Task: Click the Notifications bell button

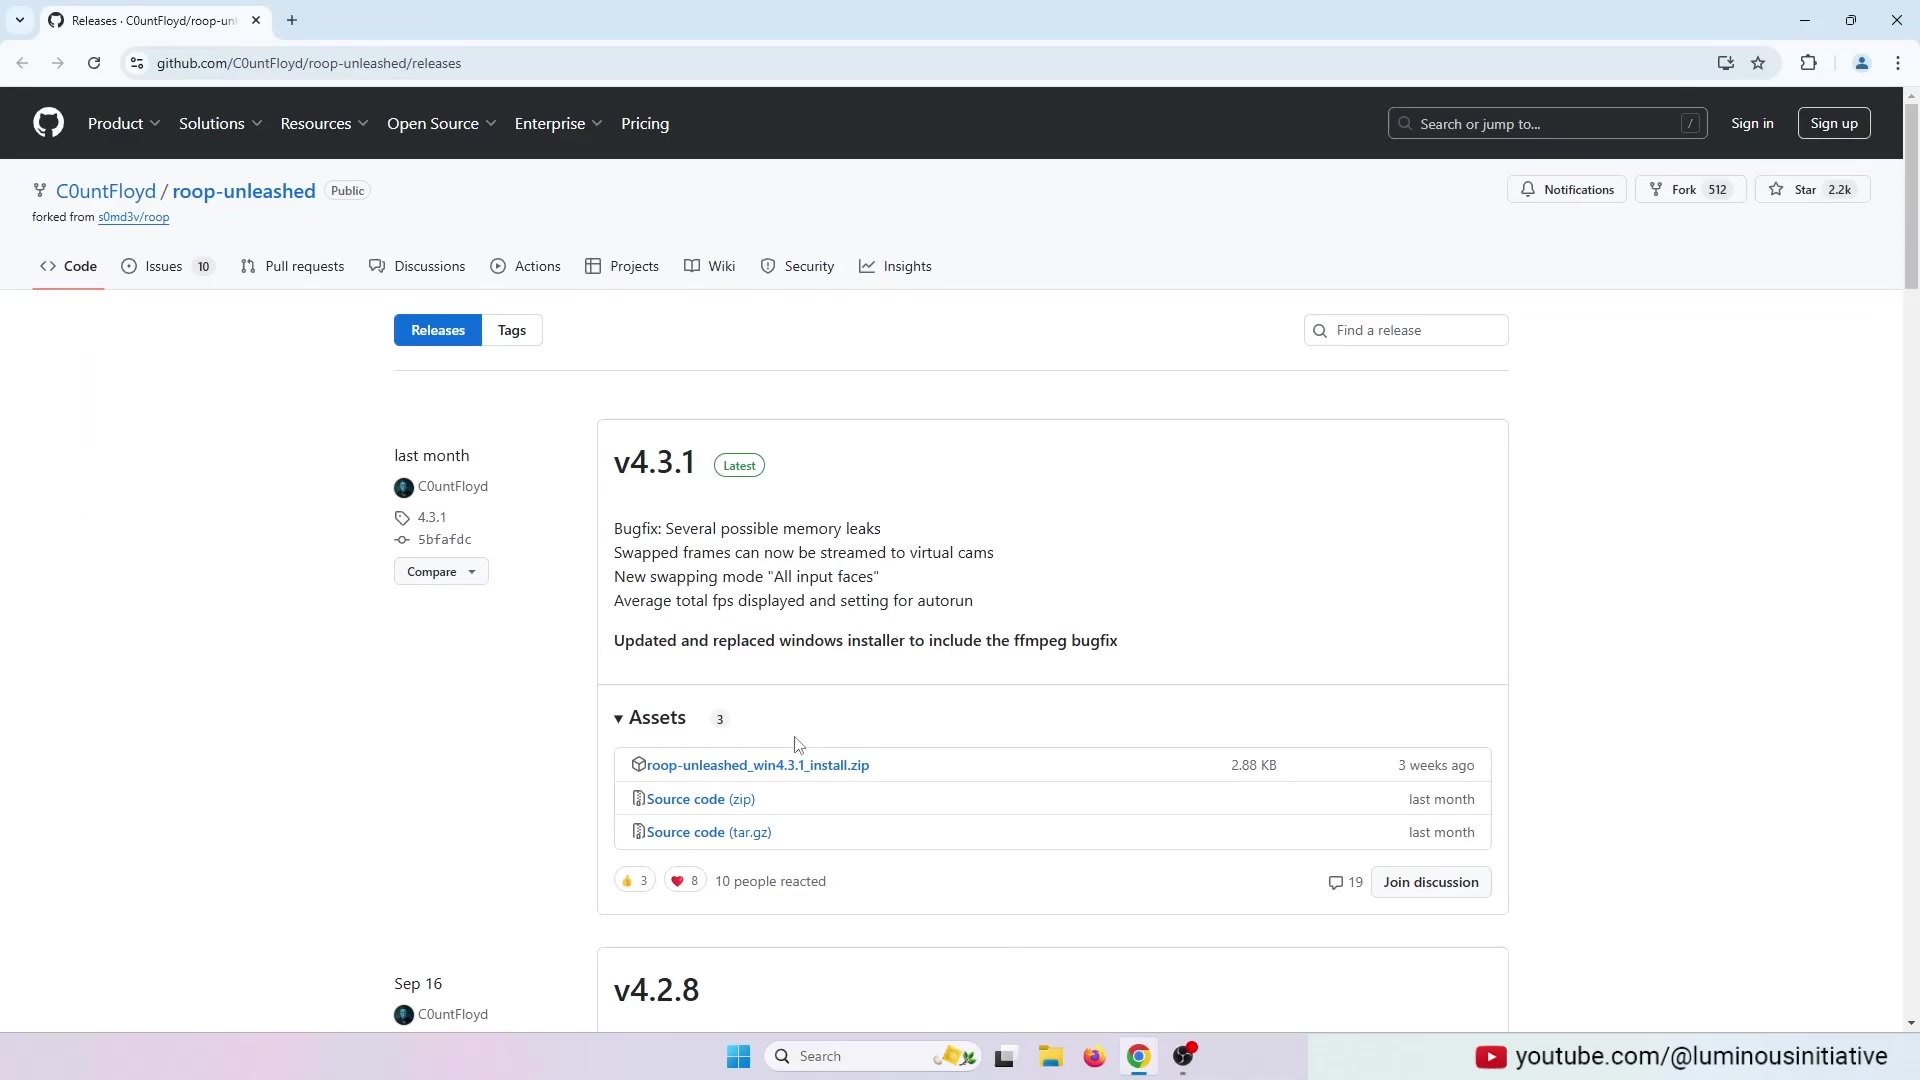Action: coord(1566,190)
